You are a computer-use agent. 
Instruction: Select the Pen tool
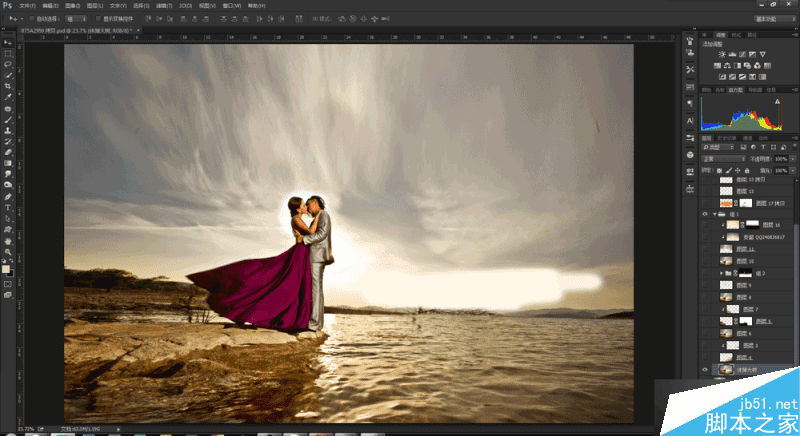click(8, 197)
